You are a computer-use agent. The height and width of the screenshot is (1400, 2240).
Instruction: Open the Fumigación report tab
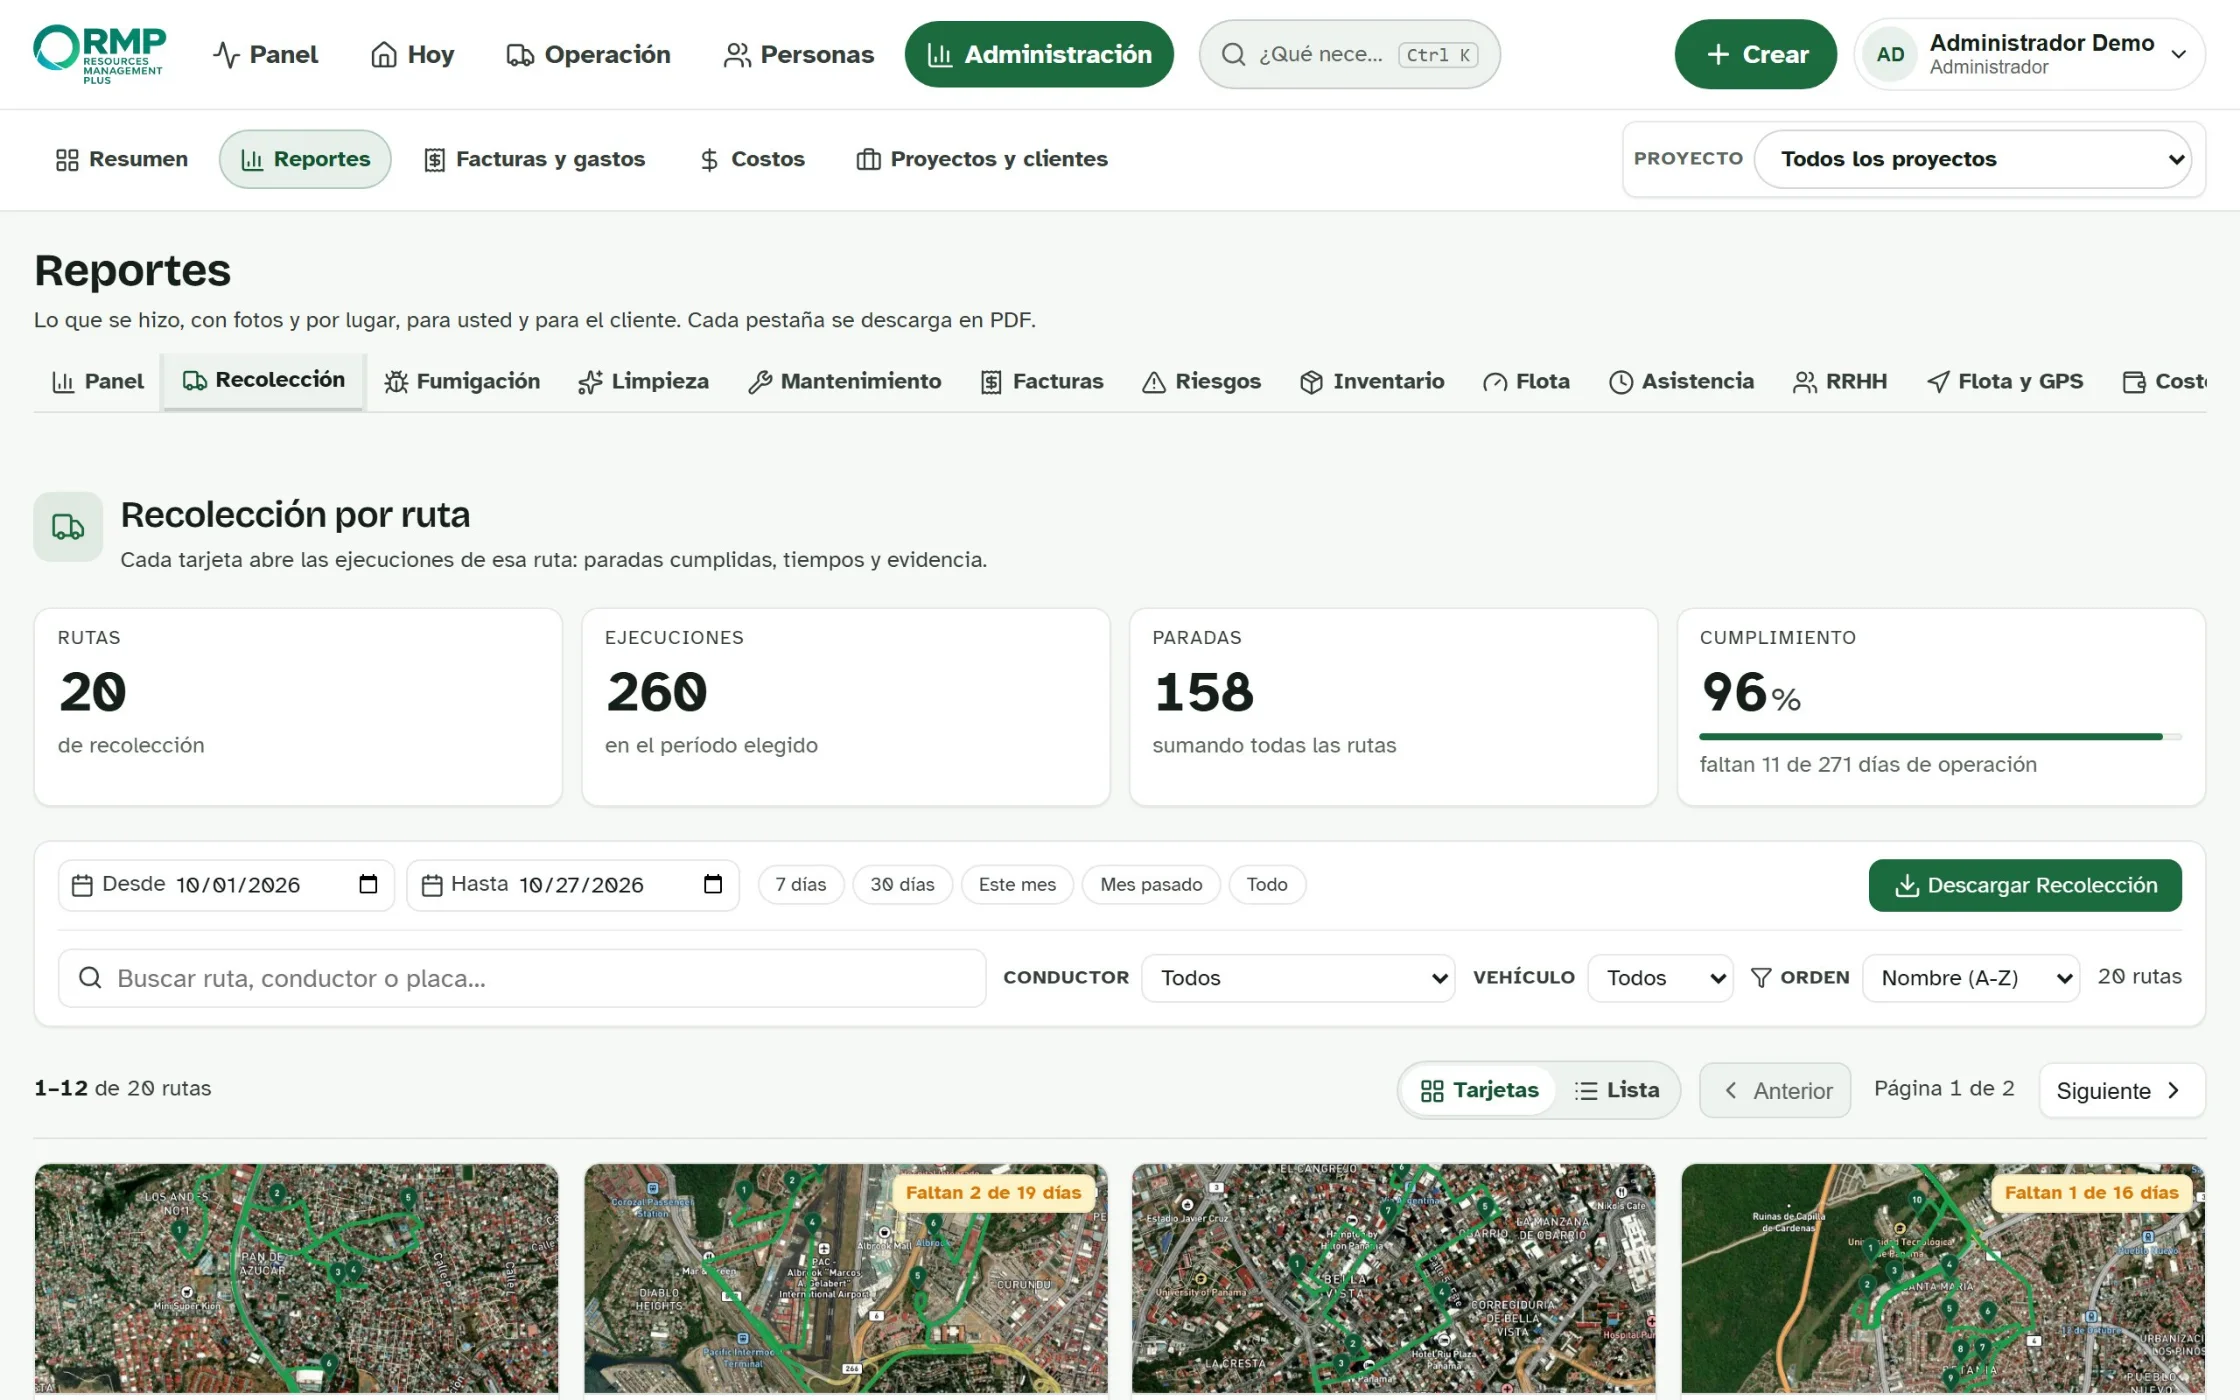[x=462, y=381]
